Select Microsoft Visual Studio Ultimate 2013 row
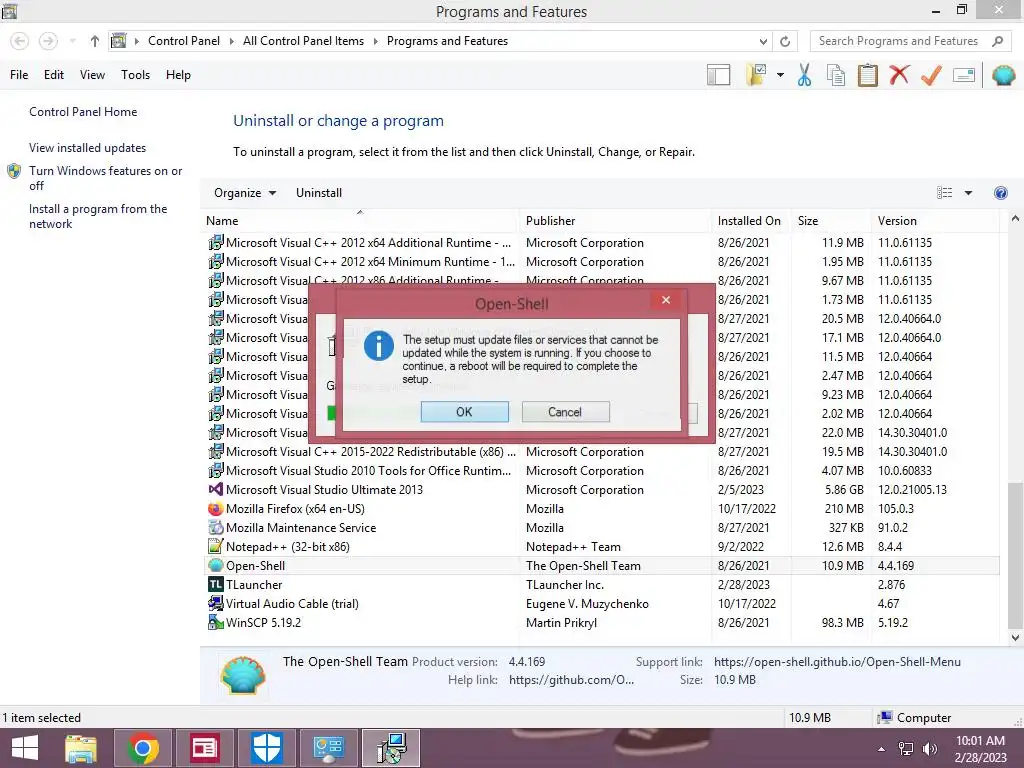Screen dimensions: 1024x768 coord(600,490)
